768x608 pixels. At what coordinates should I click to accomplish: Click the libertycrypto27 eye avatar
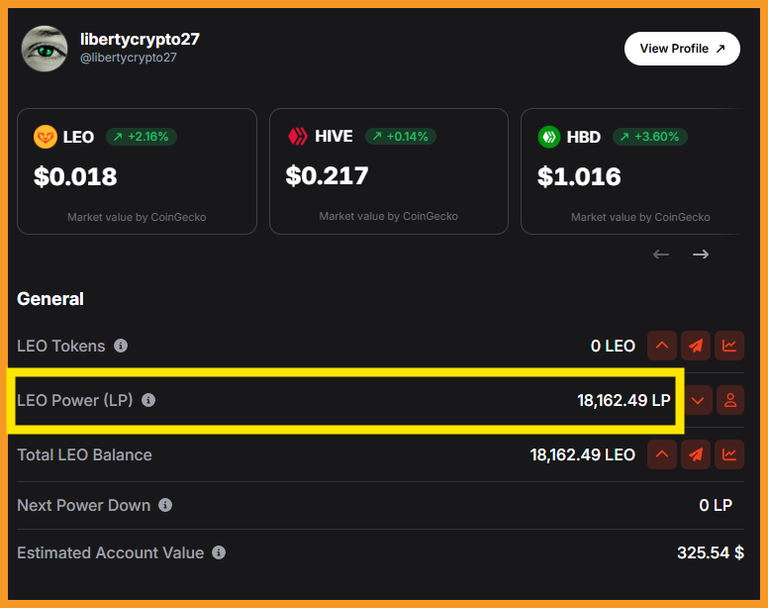tap(45, 49)
